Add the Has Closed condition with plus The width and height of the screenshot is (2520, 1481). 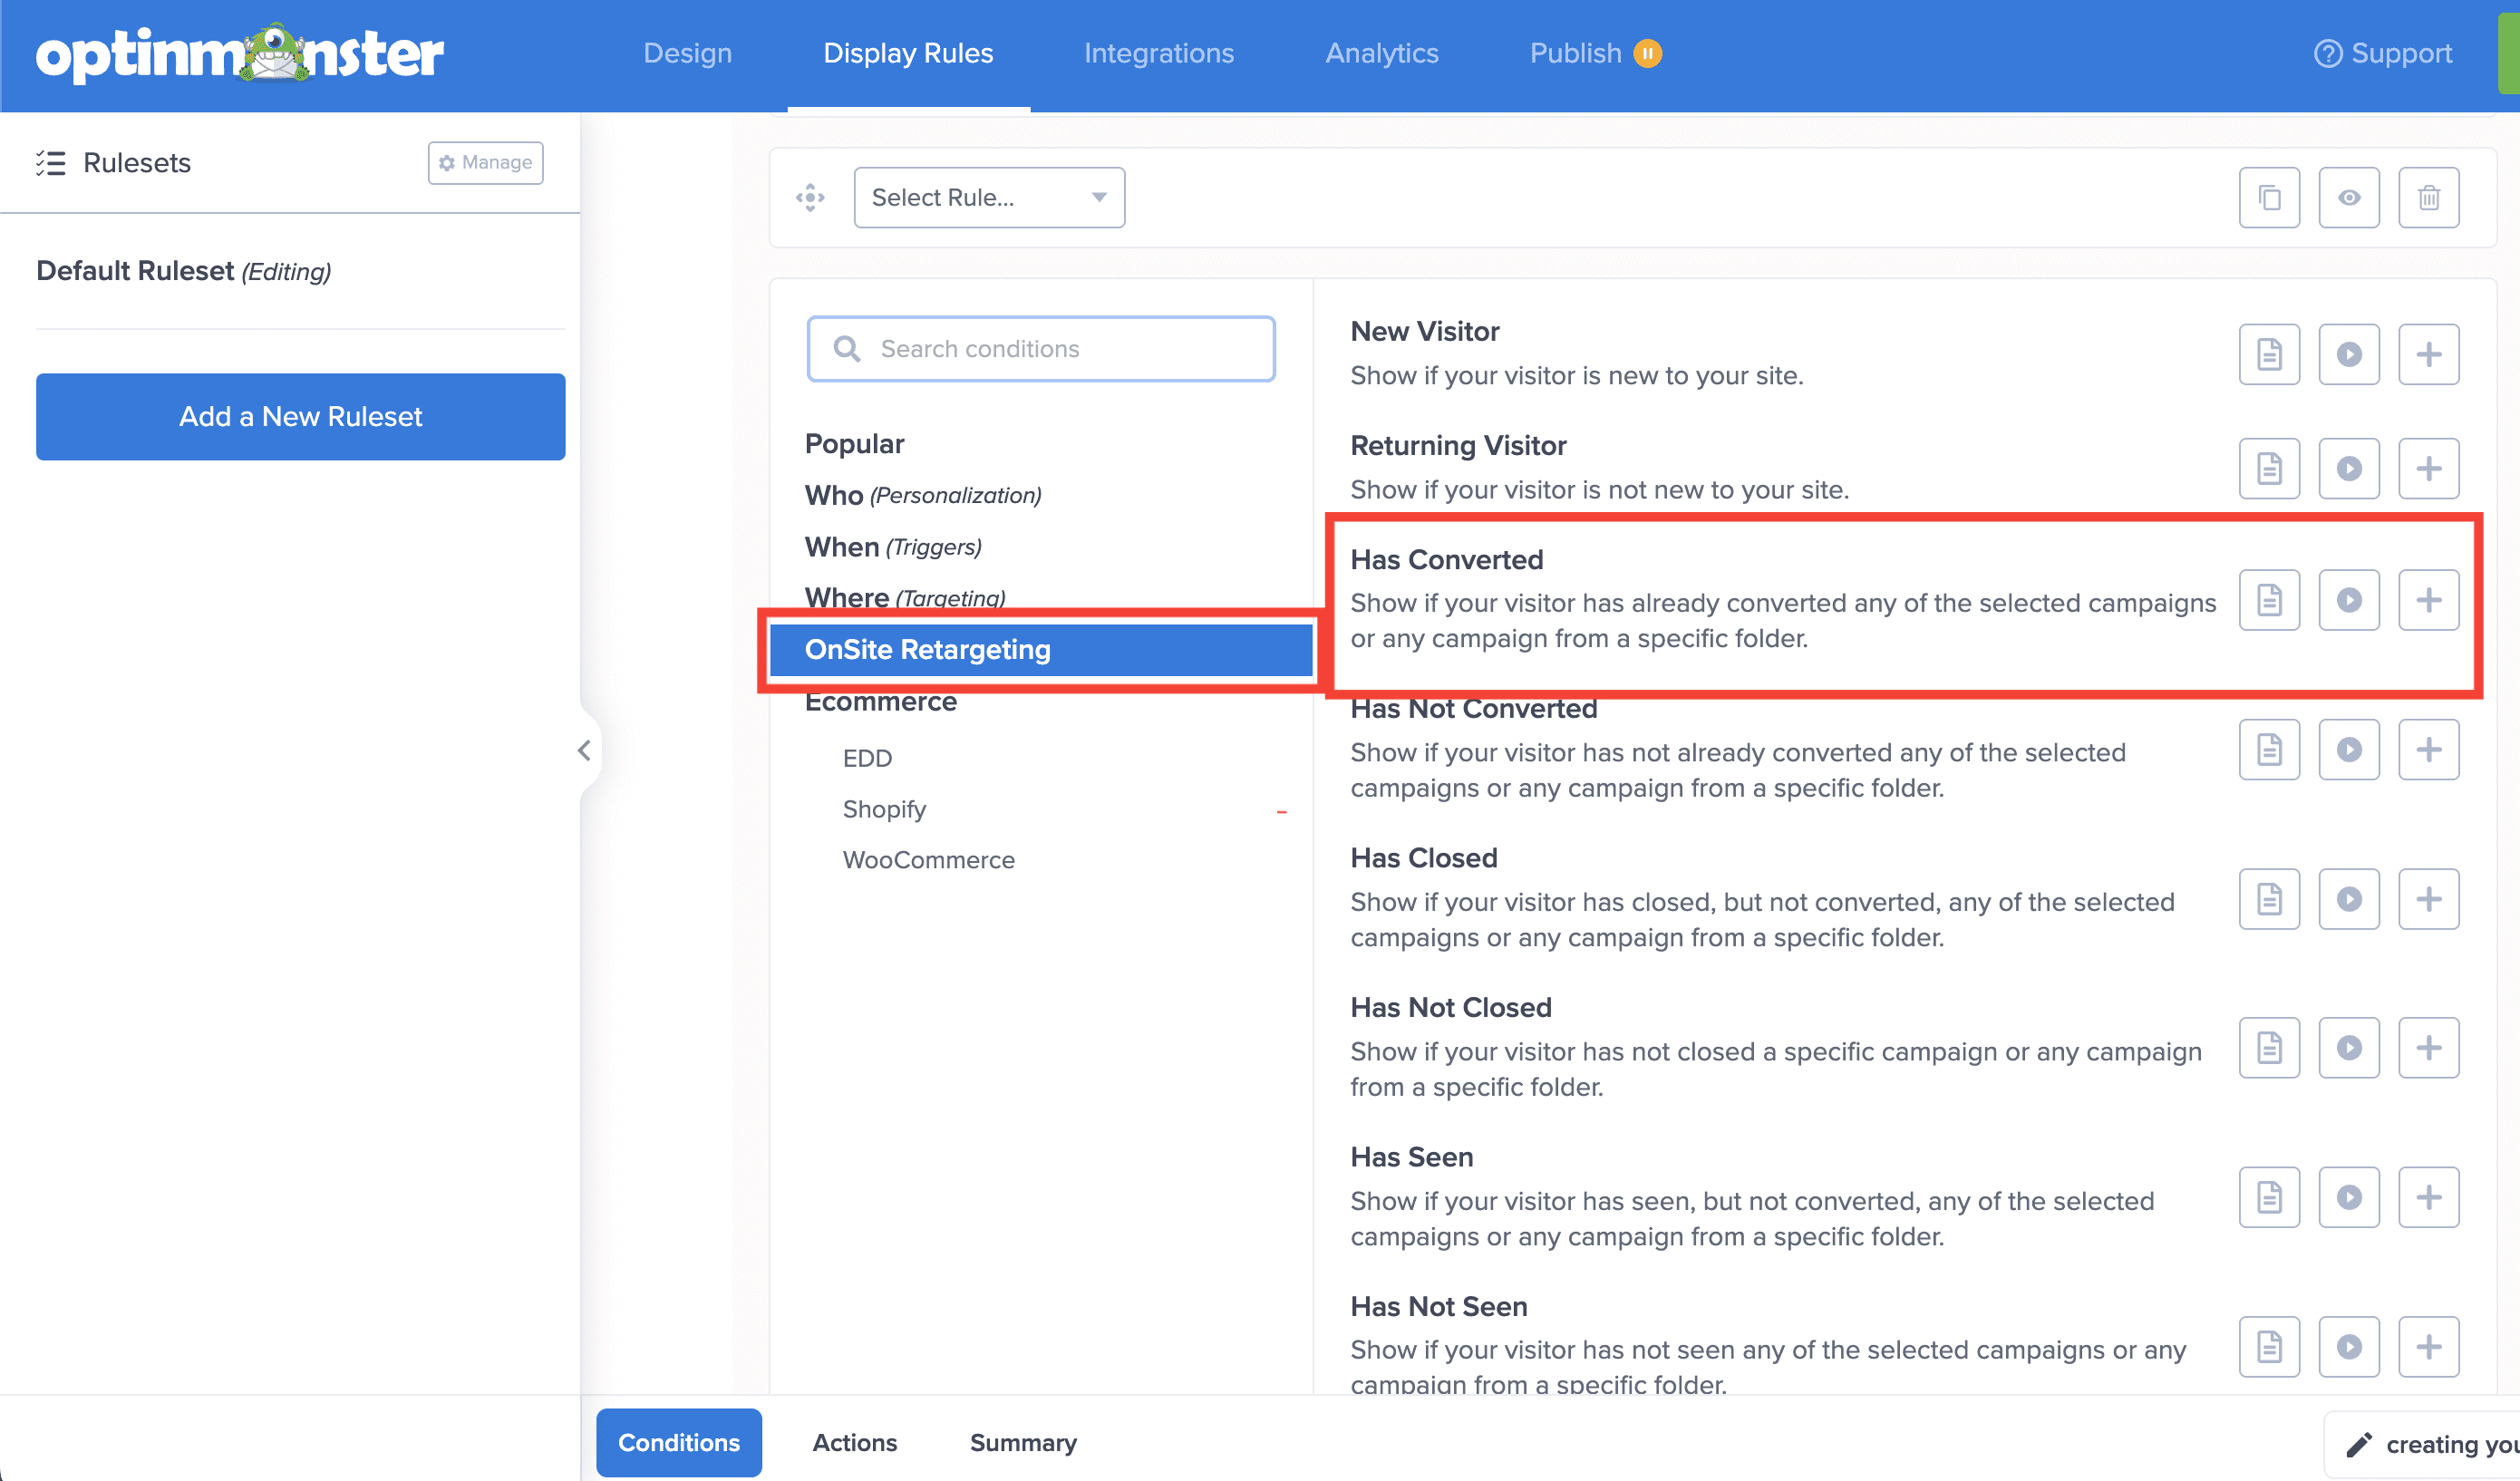(x=2428, y=898)
